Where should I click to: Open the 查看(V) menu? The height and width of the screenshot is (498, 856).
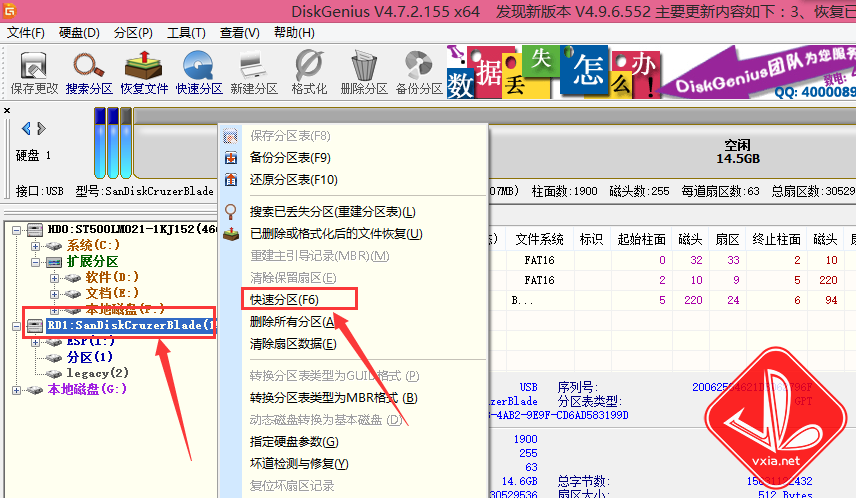(240, 33)
